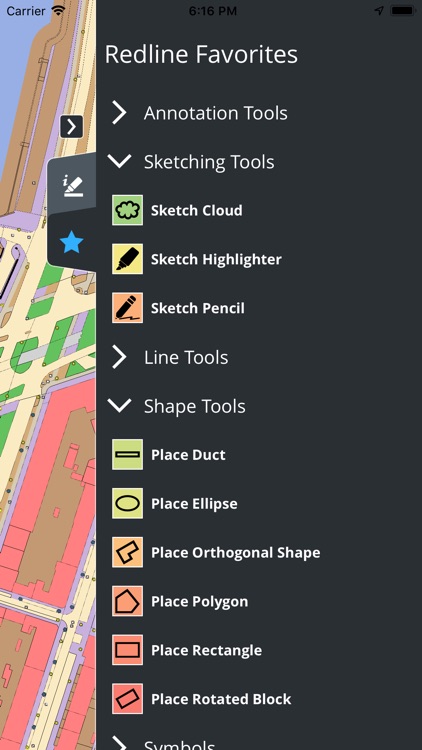
Task: Select the Sketch Cloud tool icon
Action: [127, 210]
